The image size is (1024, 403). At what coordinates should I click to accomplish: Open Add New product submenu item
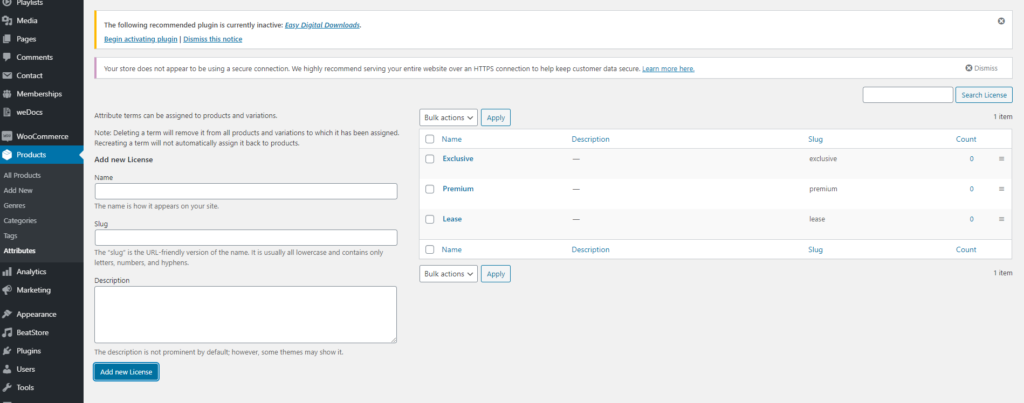coord(18,191)
